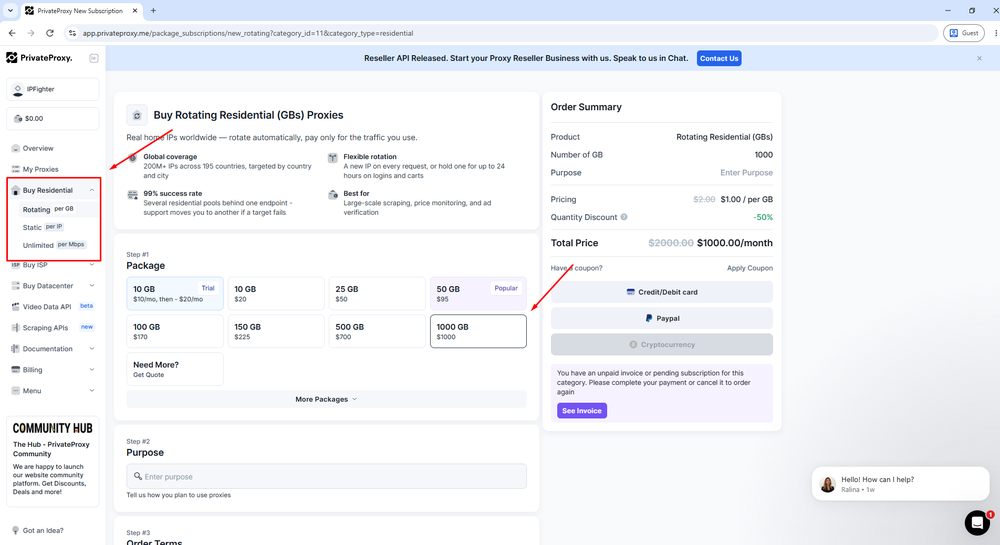Pay with Credit/Debit card
This screenshot has width=1000, height=545.
[662, 293]
